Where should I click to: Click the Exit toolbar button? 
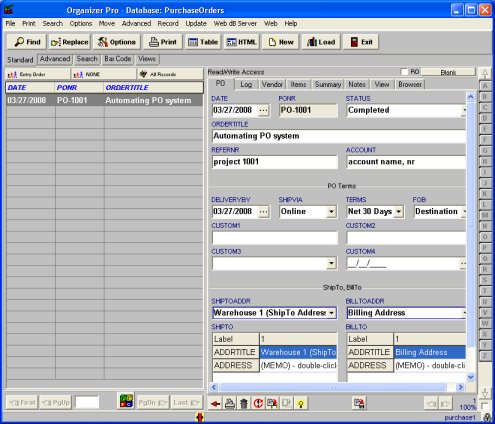coord(361,42)
